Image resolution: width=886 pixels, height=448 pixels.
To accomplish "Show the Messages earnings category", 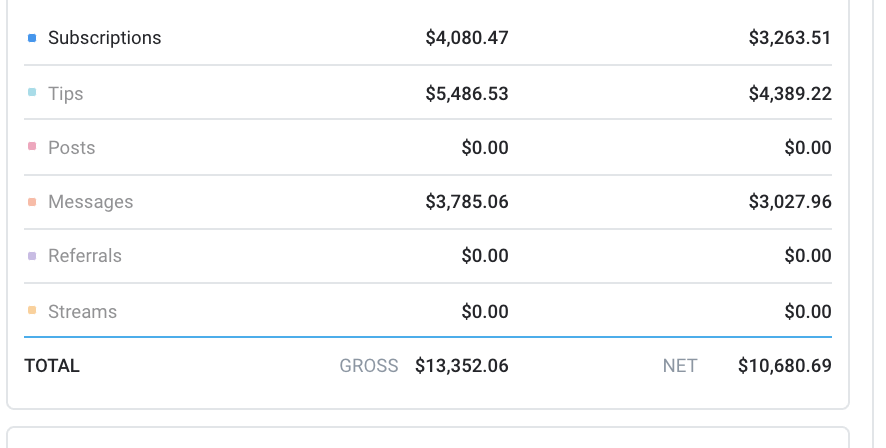I will [x=90, y=202].
